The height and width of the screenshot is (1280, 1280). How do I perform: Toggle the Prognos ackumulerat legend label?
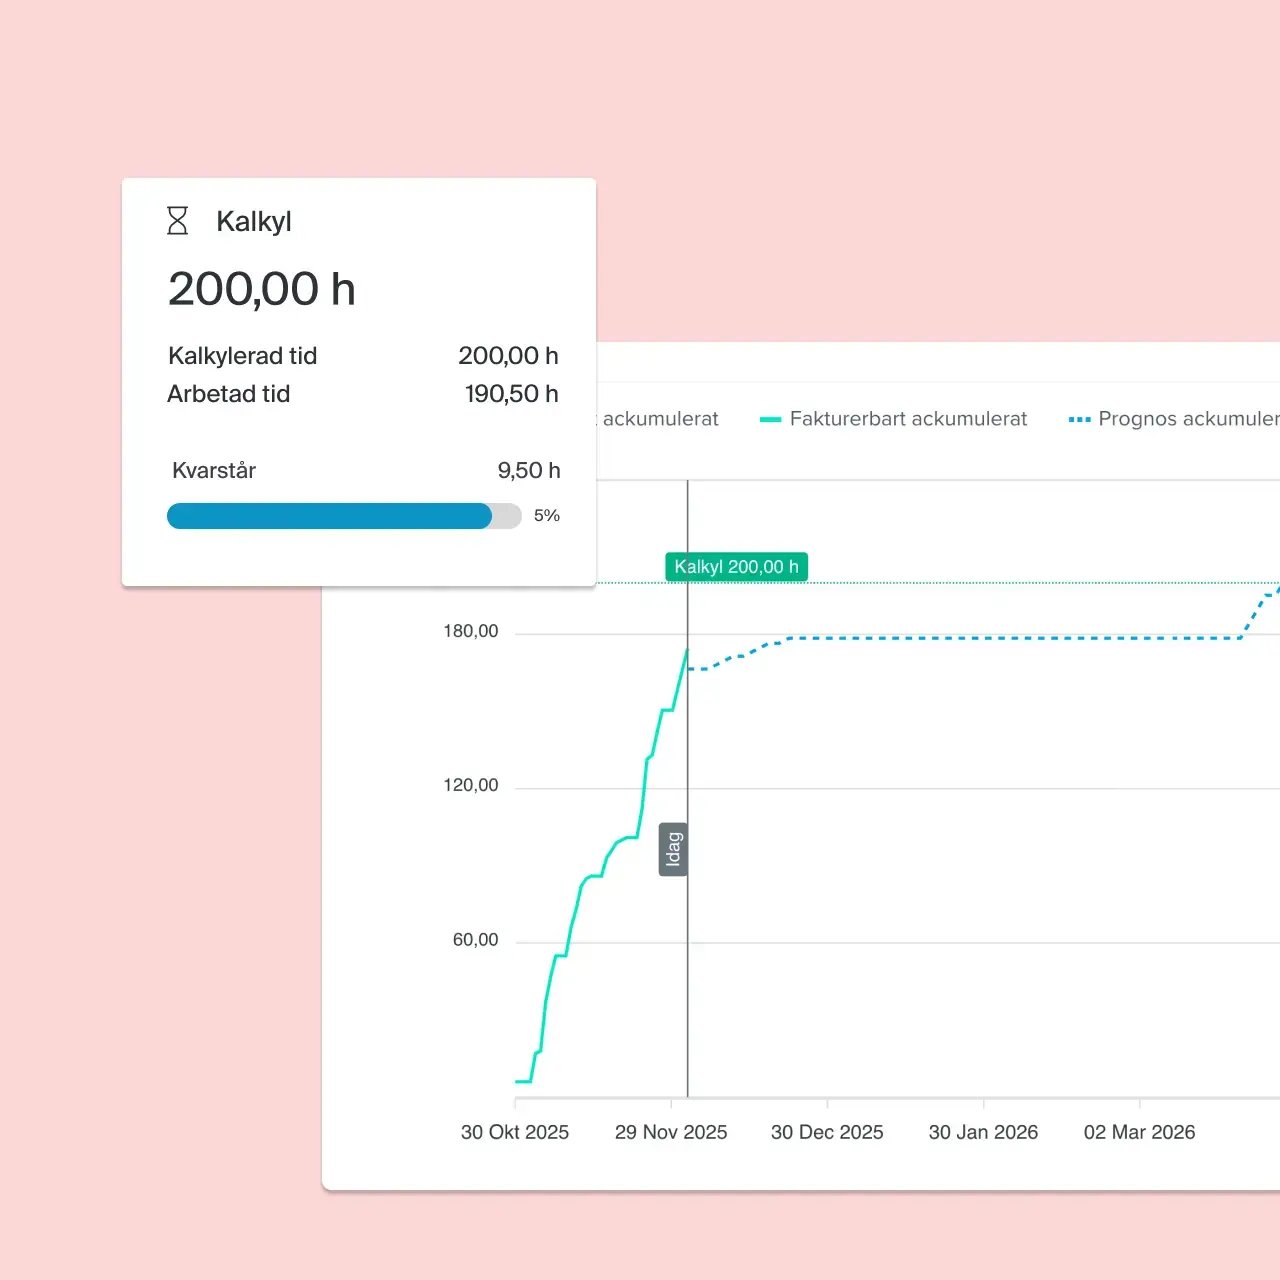click(x=1188, y=419)
